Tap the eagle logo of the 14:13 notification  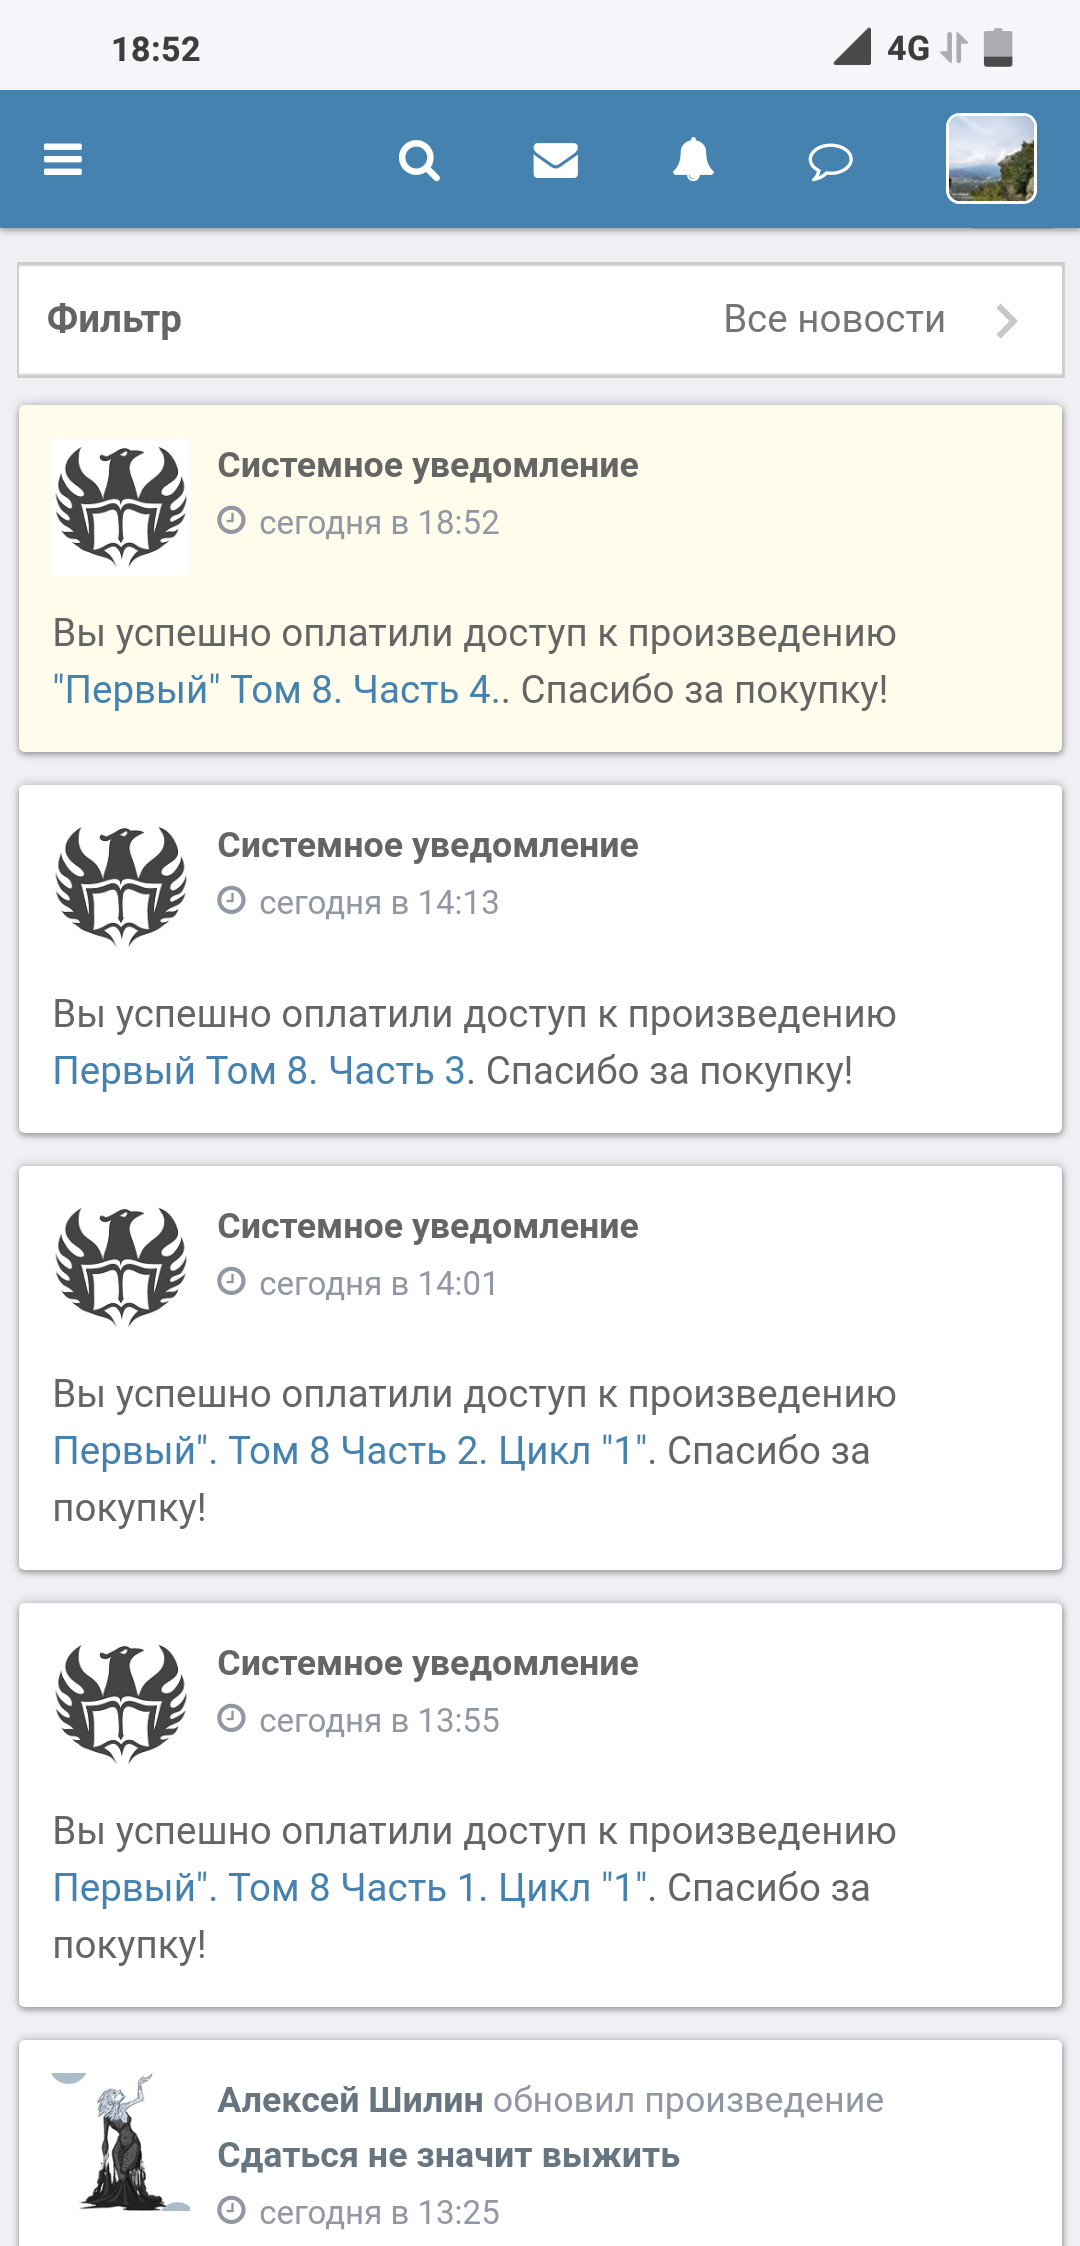point(121,886)
